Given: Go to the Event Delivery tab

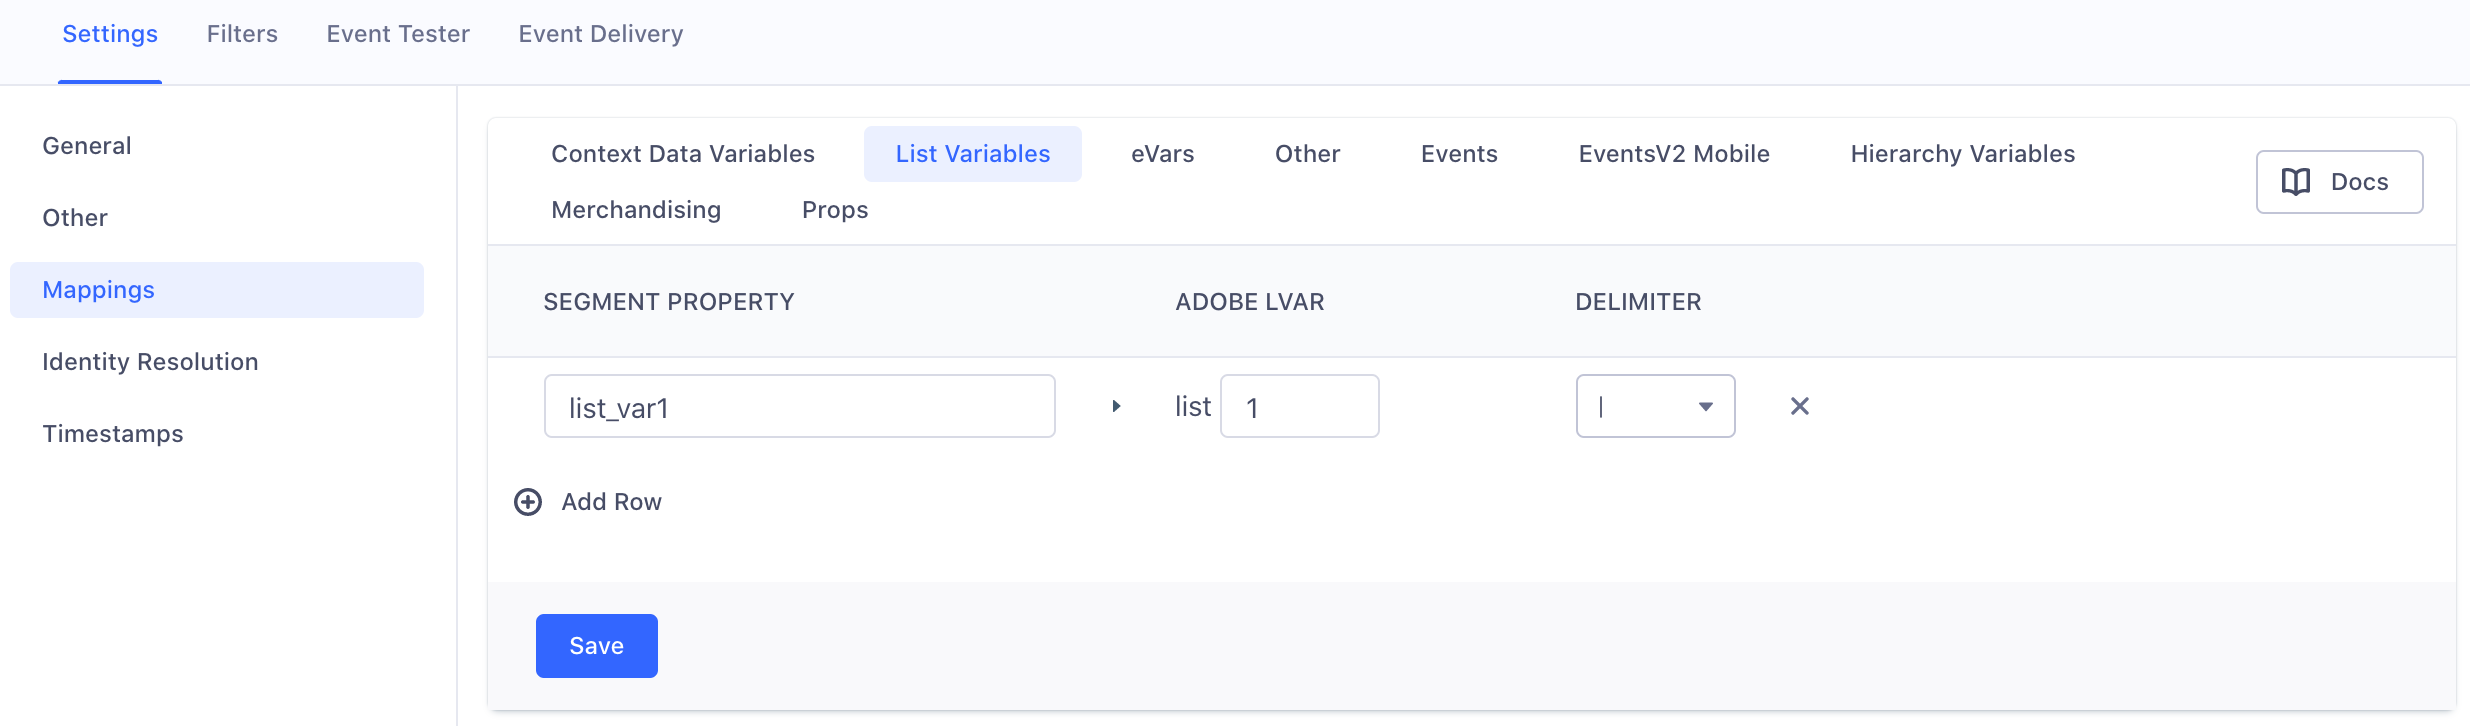Looking at the screenshot, I should tap(600, 34).
